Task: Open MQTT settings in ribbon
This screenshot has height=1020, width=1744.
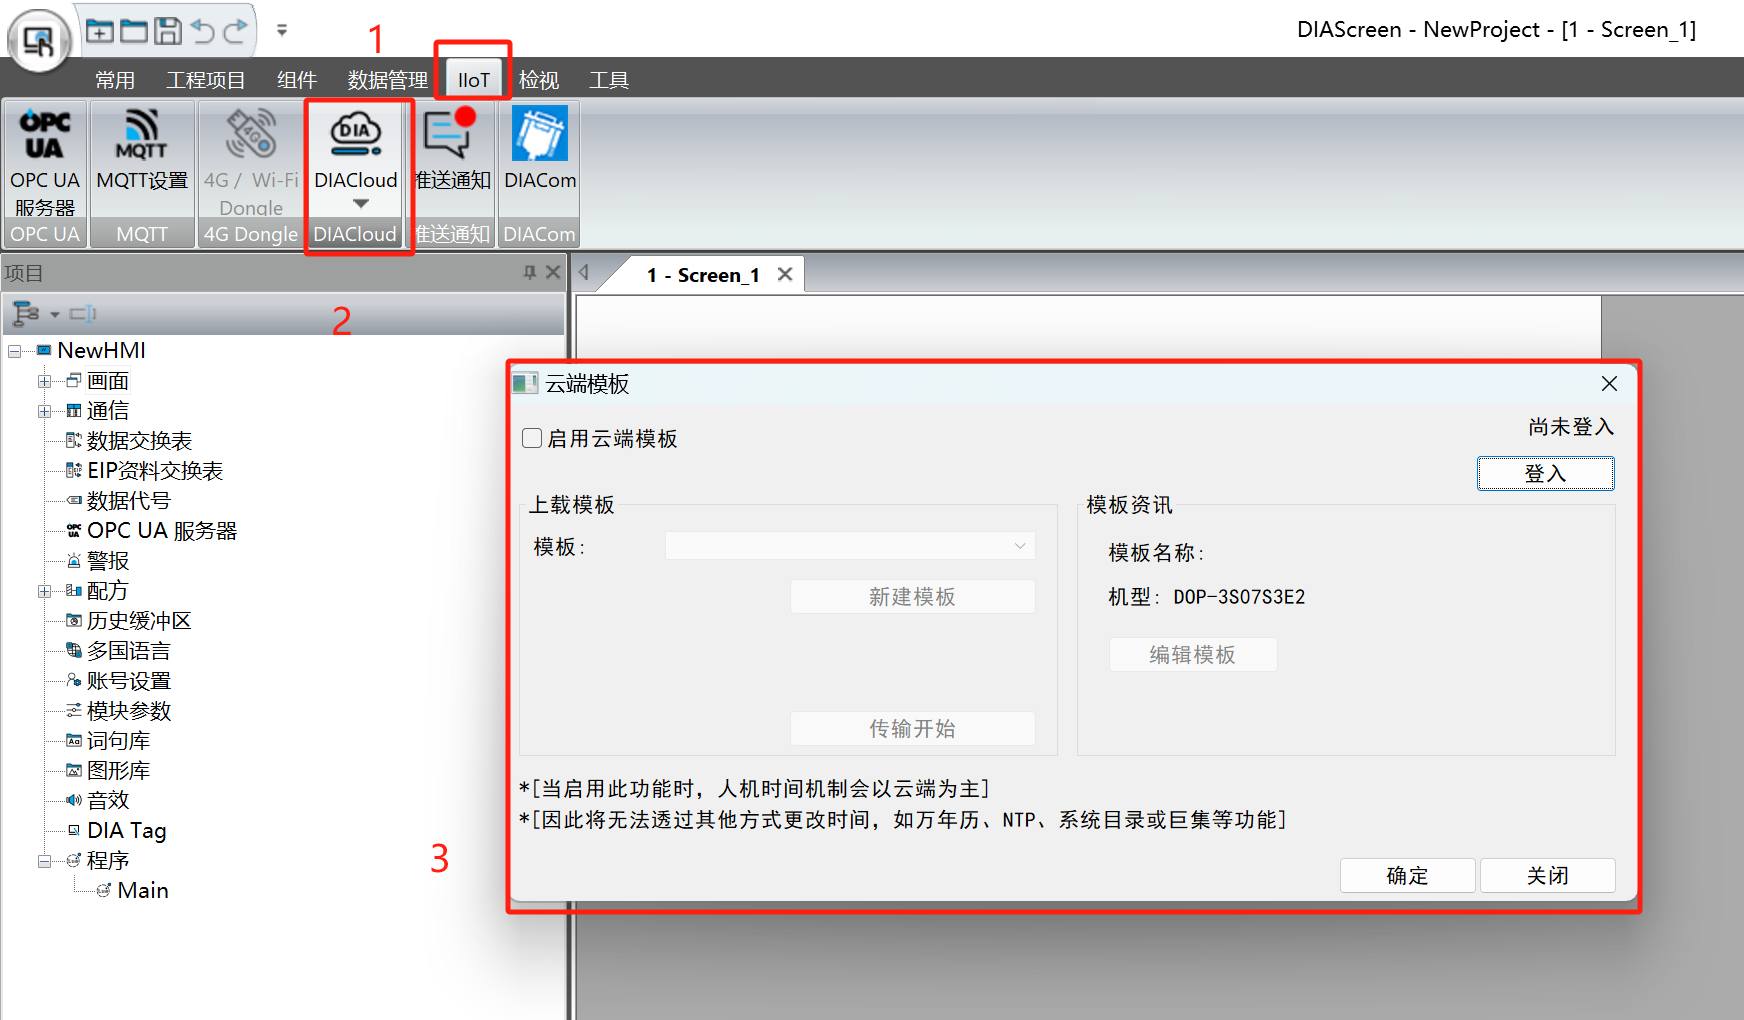Action: coord(142,150)
